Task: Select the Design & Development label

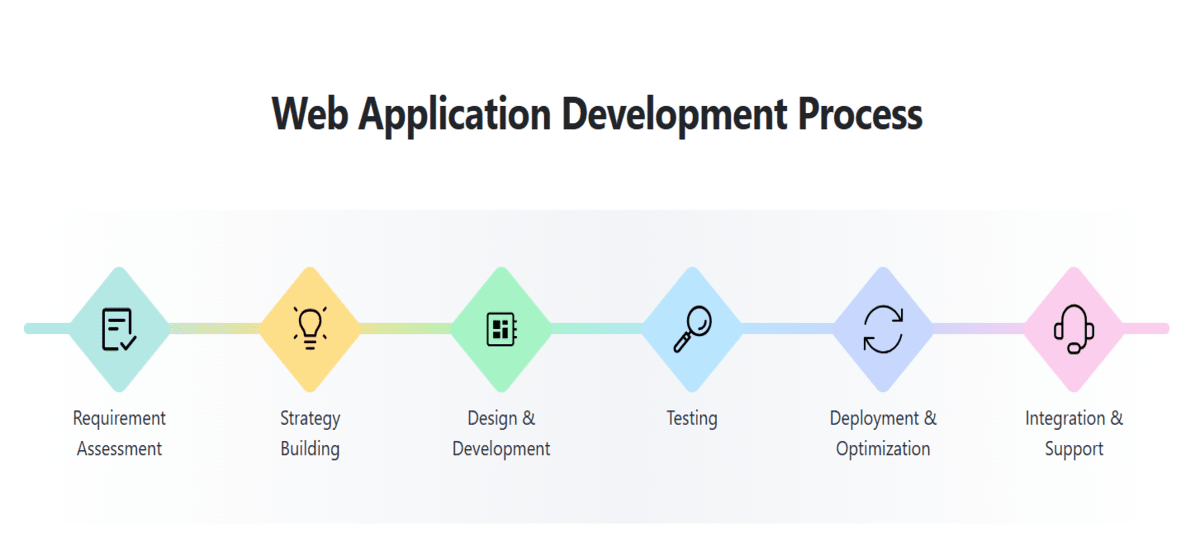Action: (x=501, y=433)
